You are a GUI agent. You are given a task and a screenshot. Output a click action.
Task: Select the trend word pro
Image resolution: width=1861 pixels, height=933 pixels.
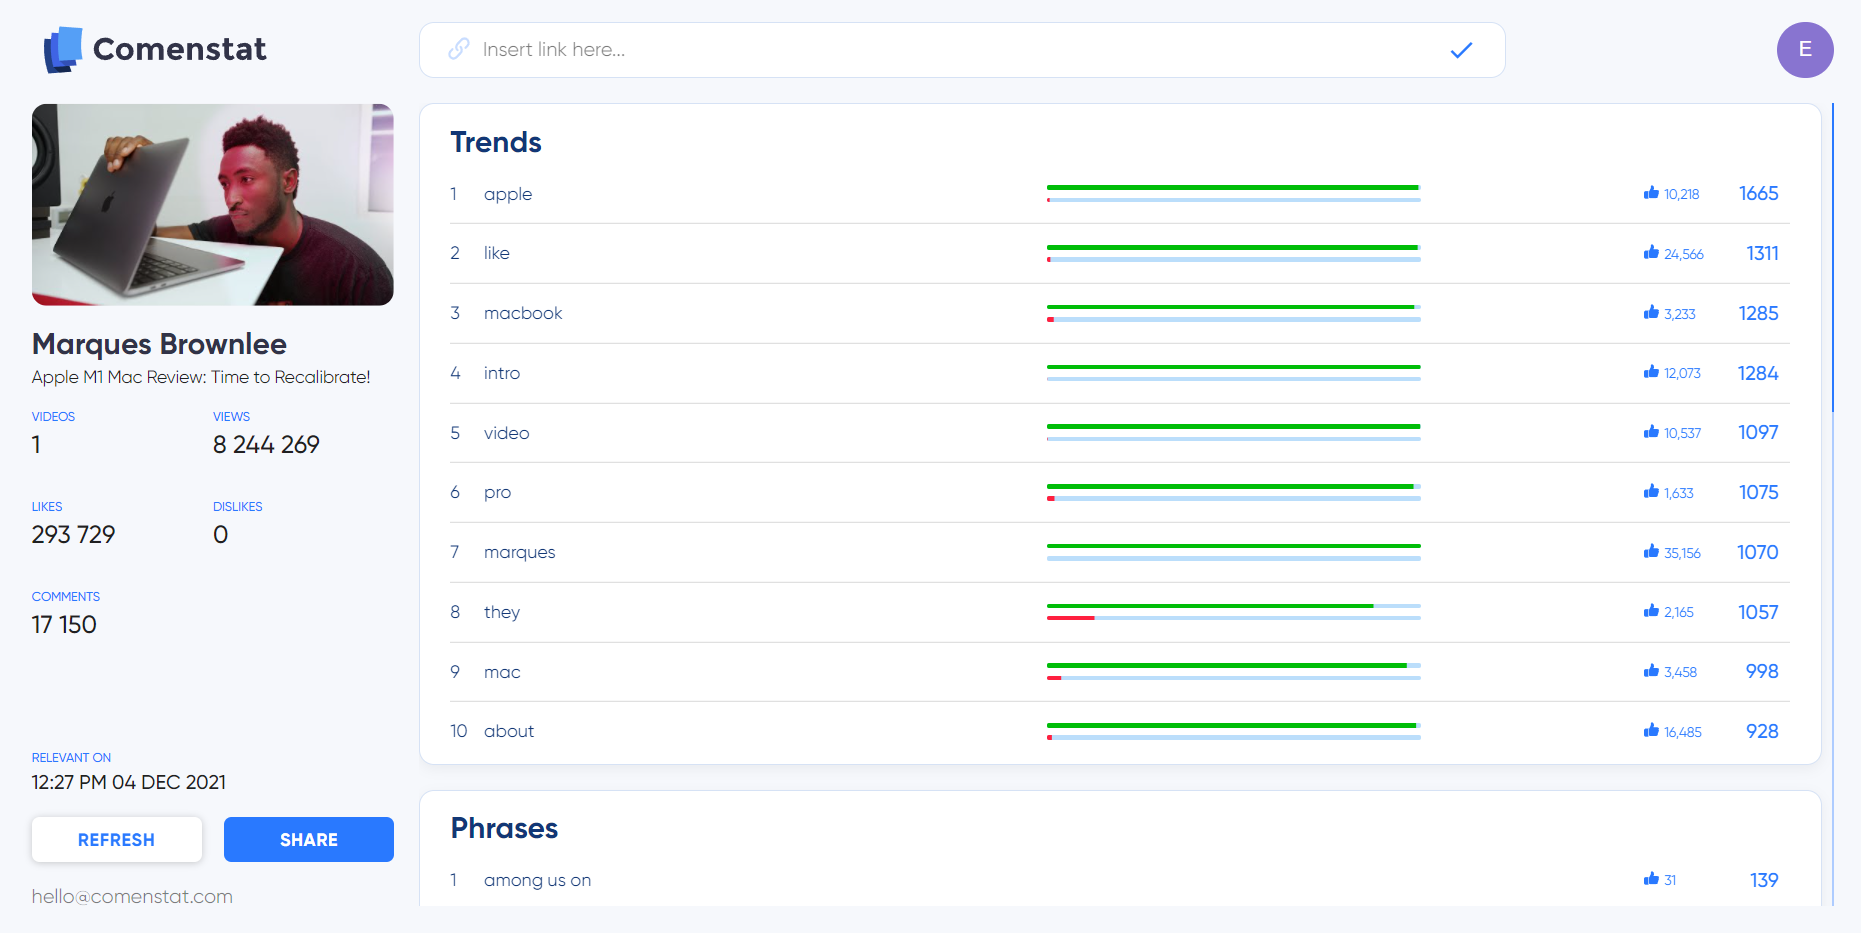point(497,493)
